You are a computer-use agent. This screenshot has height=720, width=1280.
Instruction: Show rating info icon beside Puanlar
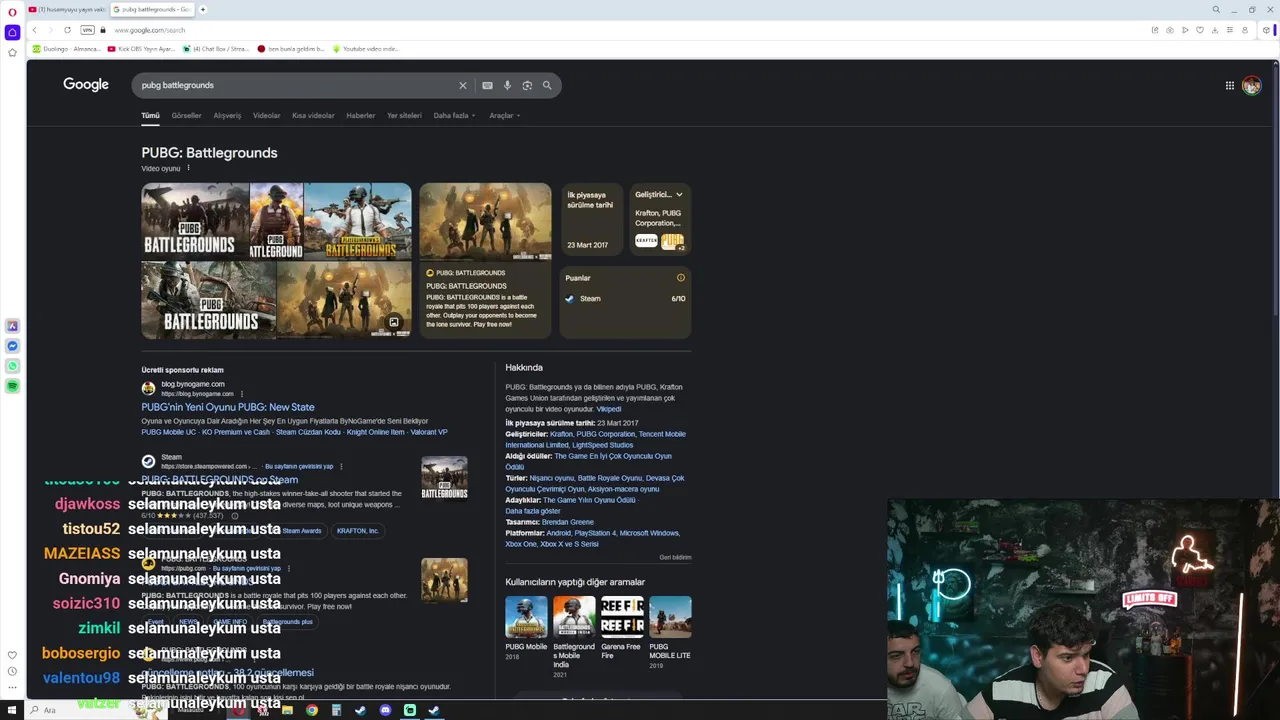pyautogui.click(x=681, y=278)
